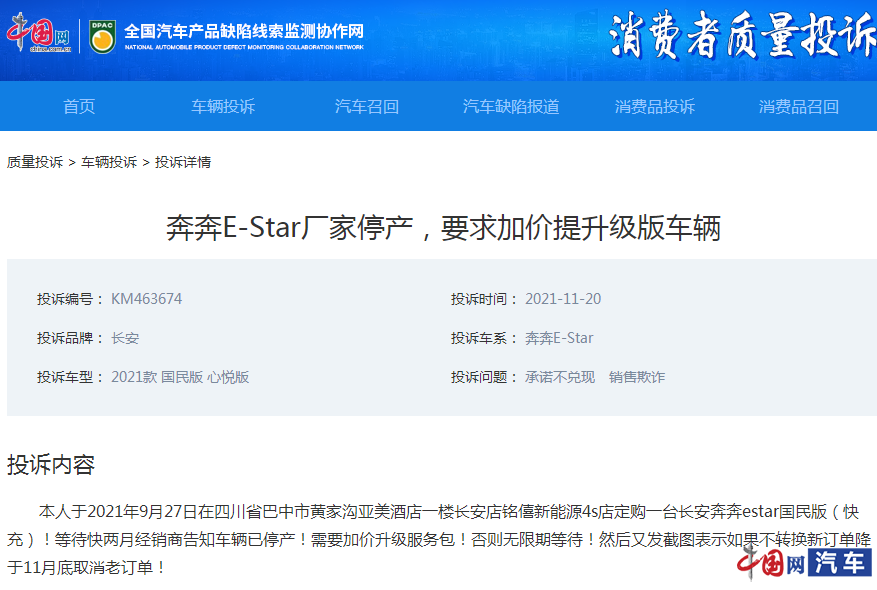This screenshot has width=877, height=590.
Task: Go to the 车辆投诉 navigation tab
Action: (223, 107)
